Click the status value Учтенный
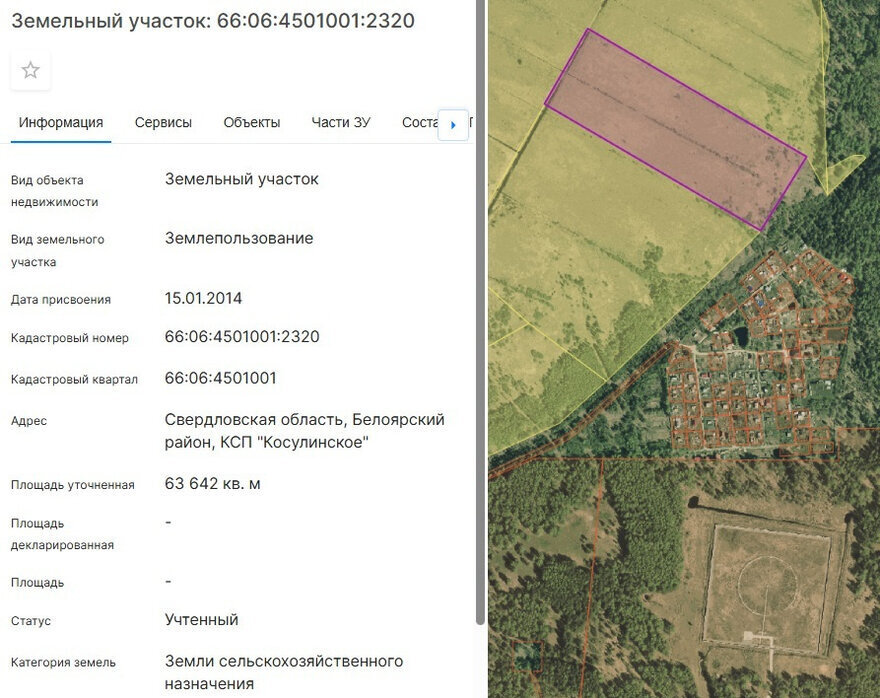880x698 pixels. coord(200,618)
